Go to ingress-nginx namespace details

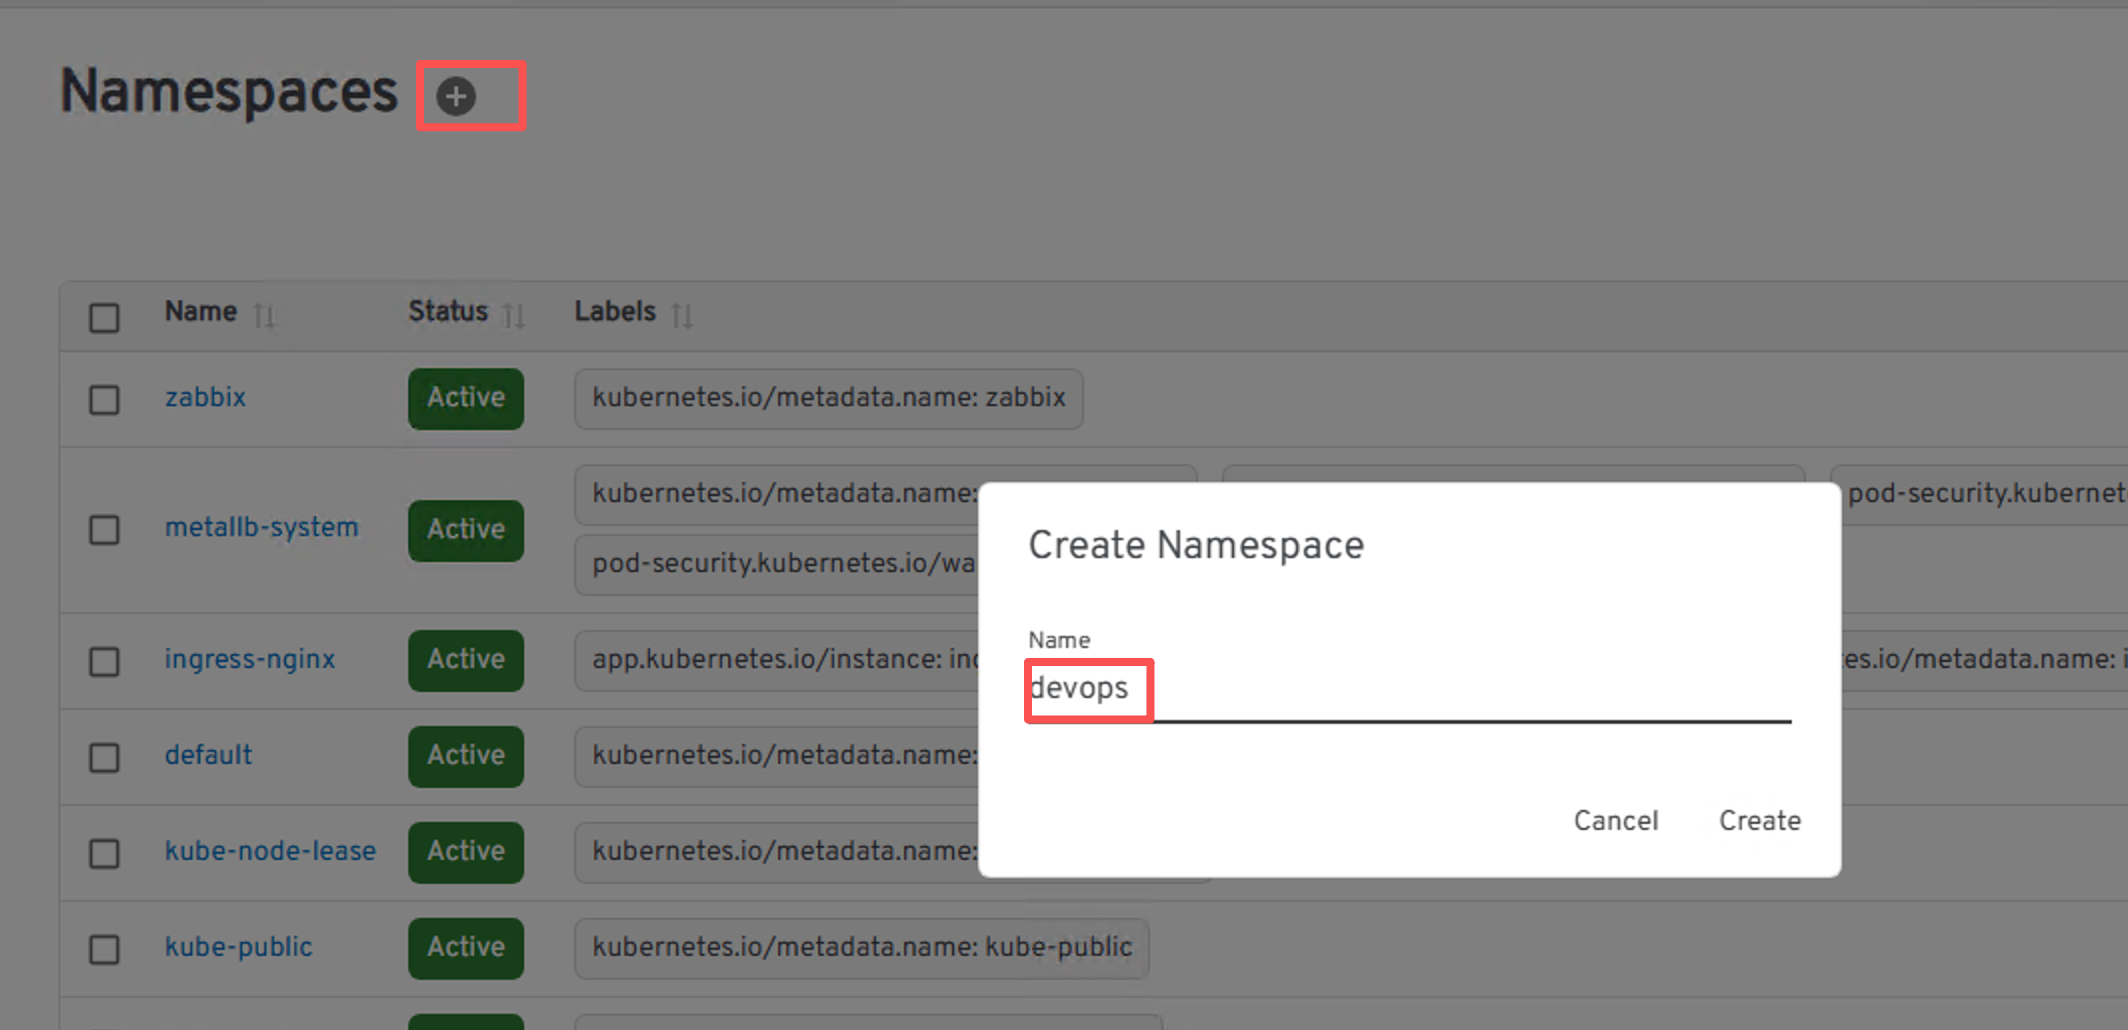249,660
